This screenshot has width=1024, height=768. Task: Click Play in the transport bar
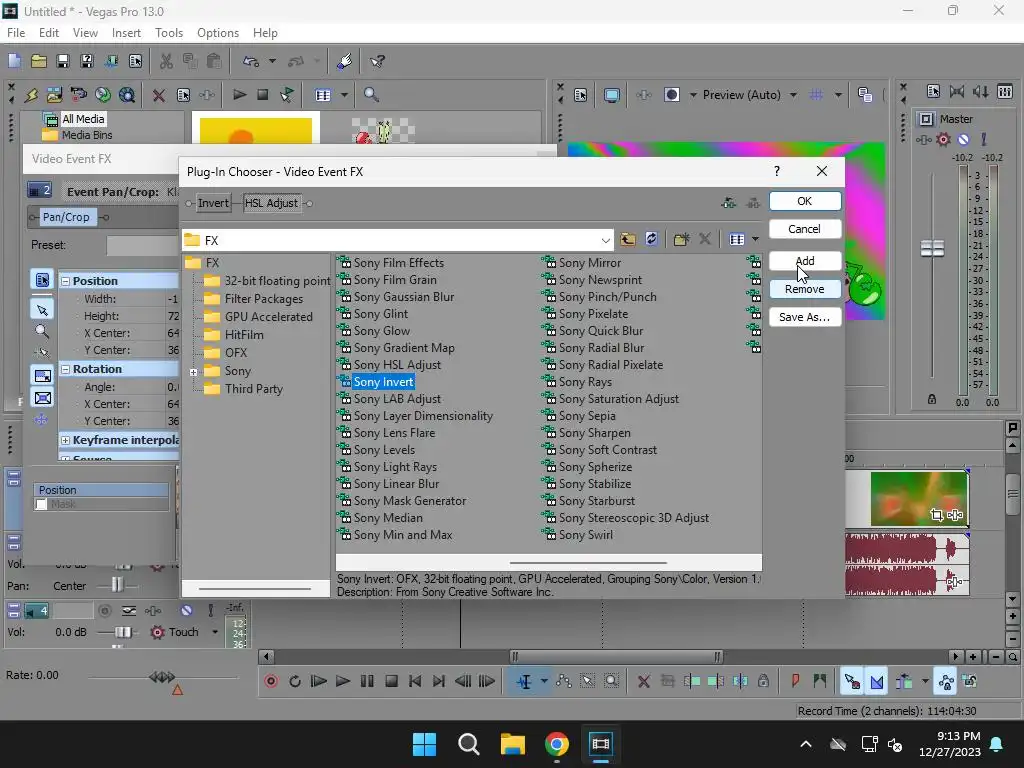click(x=343, y=682)
